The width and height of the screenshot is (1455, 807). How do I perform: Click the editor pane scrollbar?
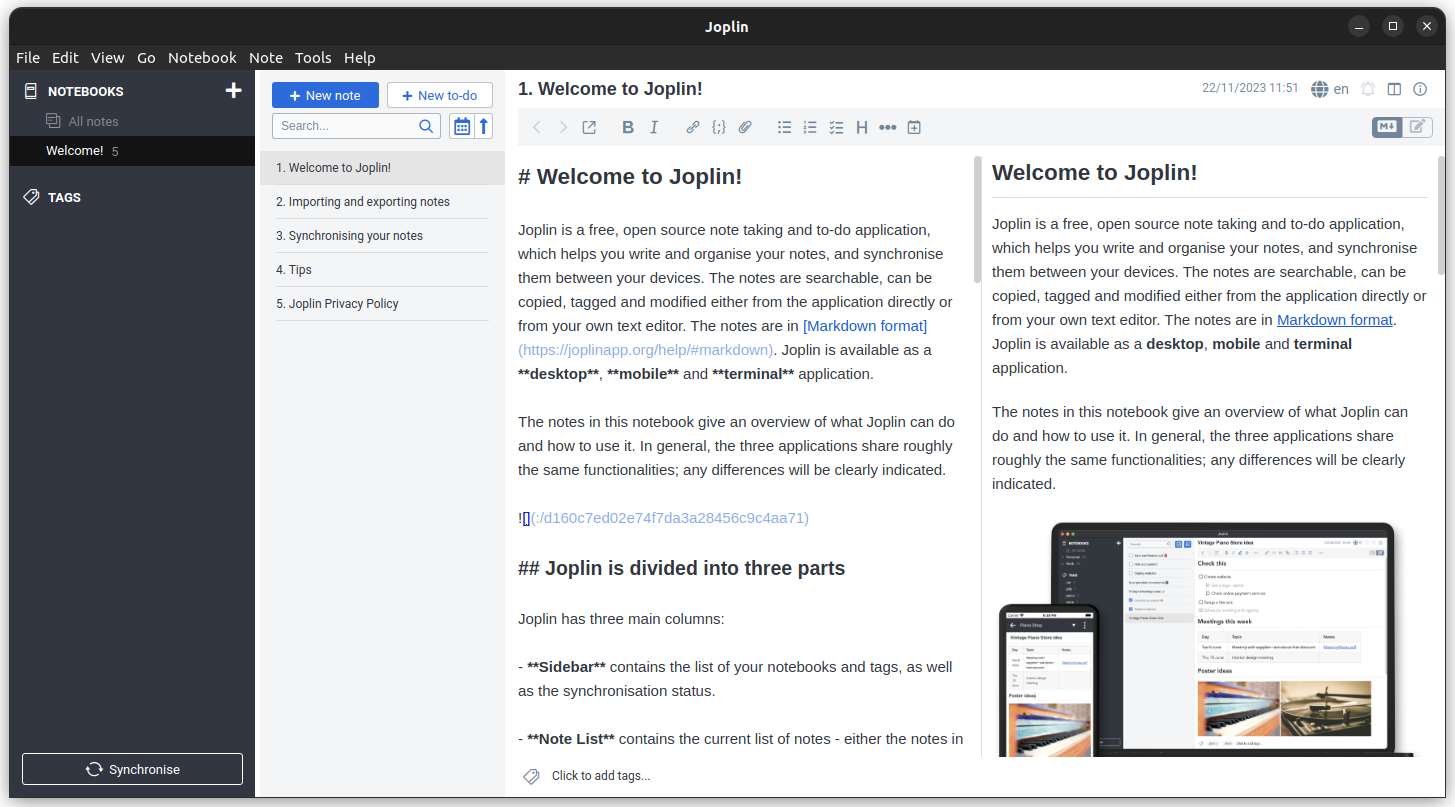[977, 220]
